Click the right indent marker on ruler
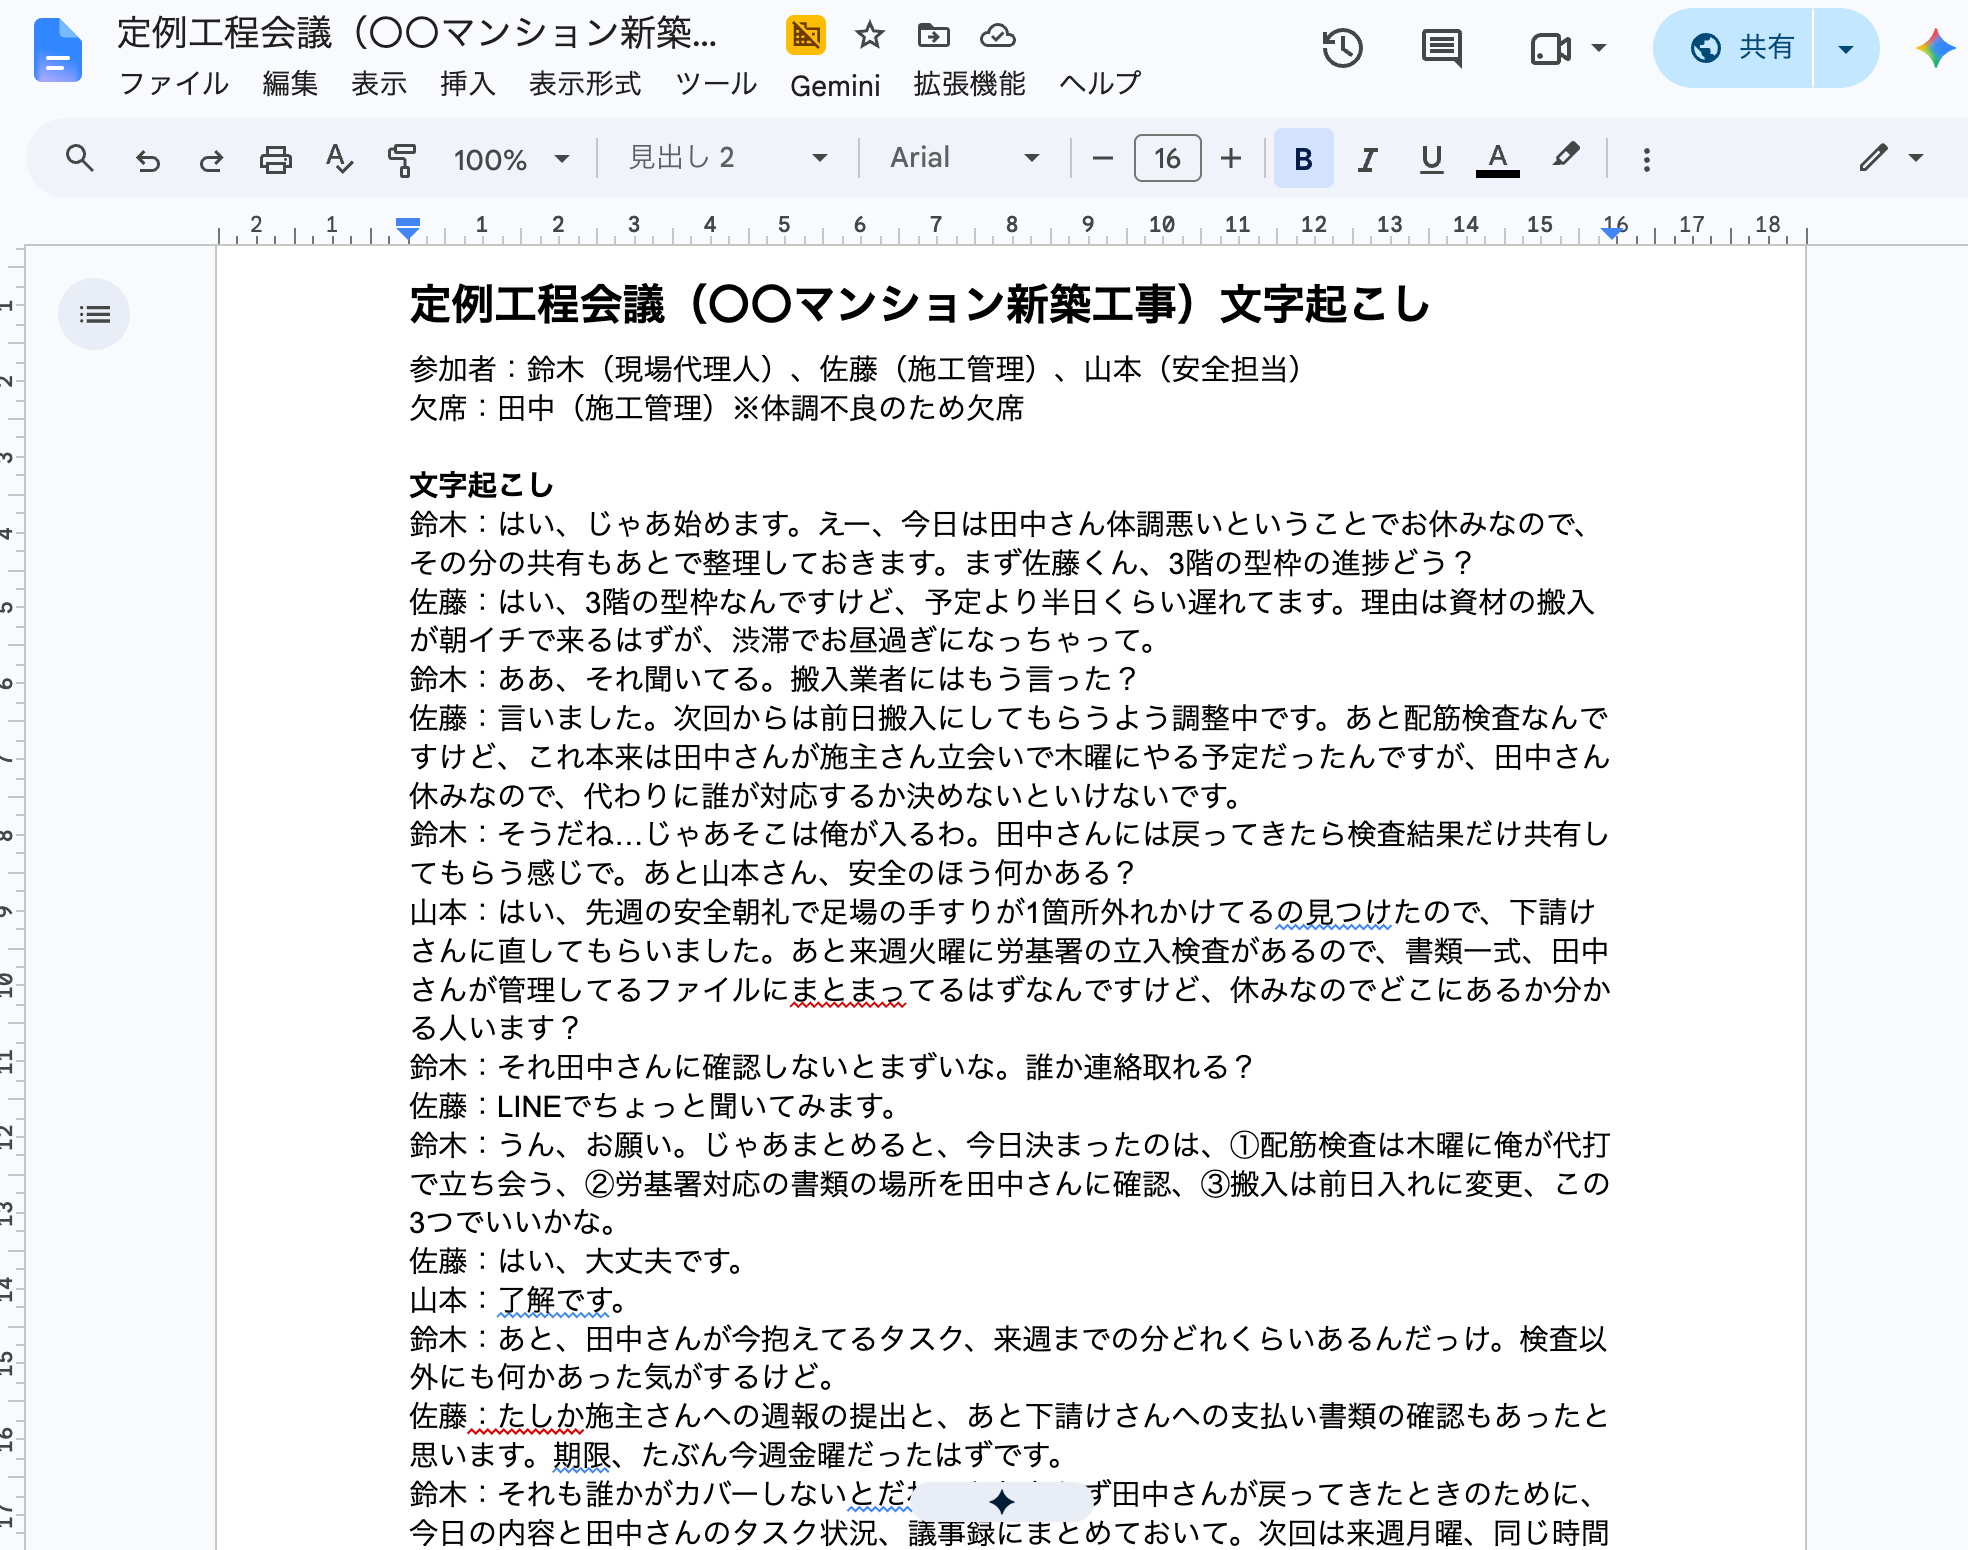 (x=1611, y=232)
